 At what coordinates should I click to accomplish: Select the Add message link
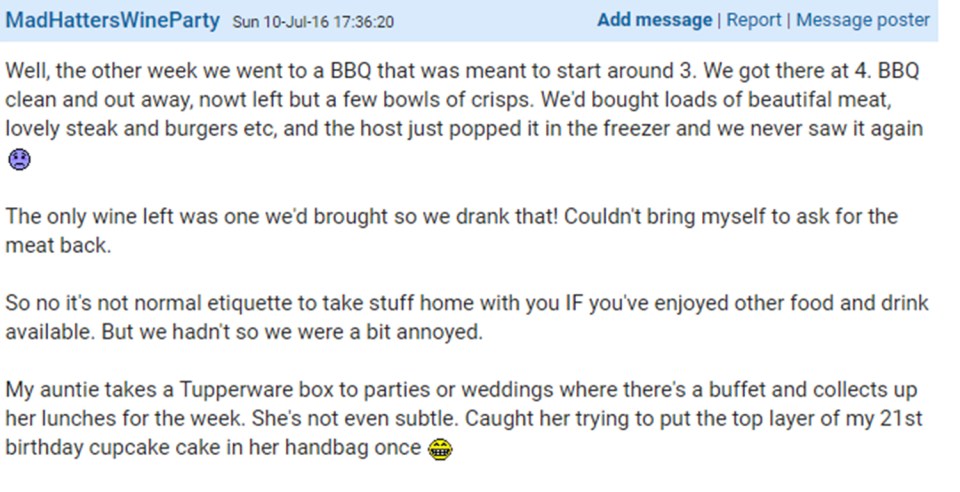(654, 20)
